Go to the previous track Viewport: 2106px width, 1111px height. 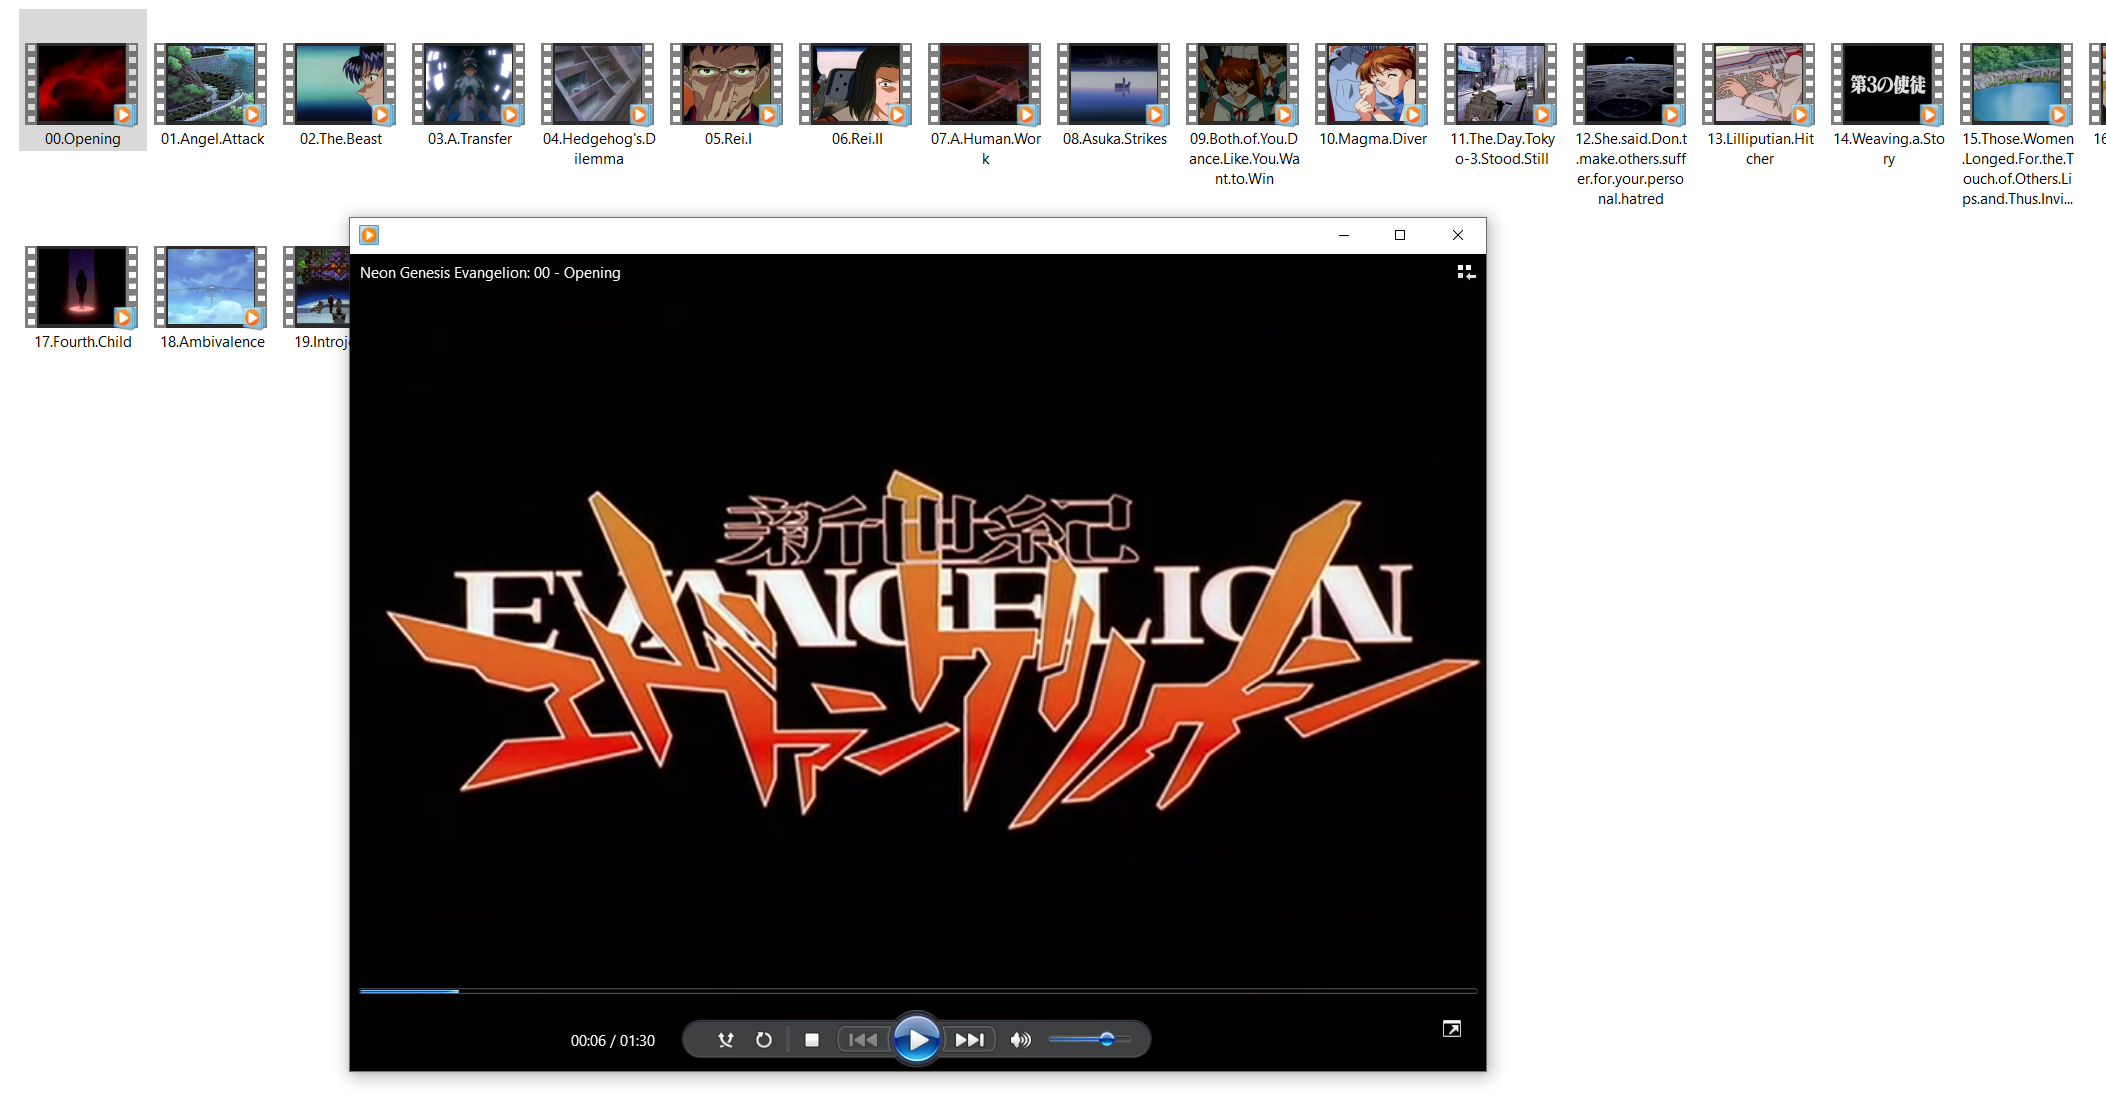pos(862,1040)
